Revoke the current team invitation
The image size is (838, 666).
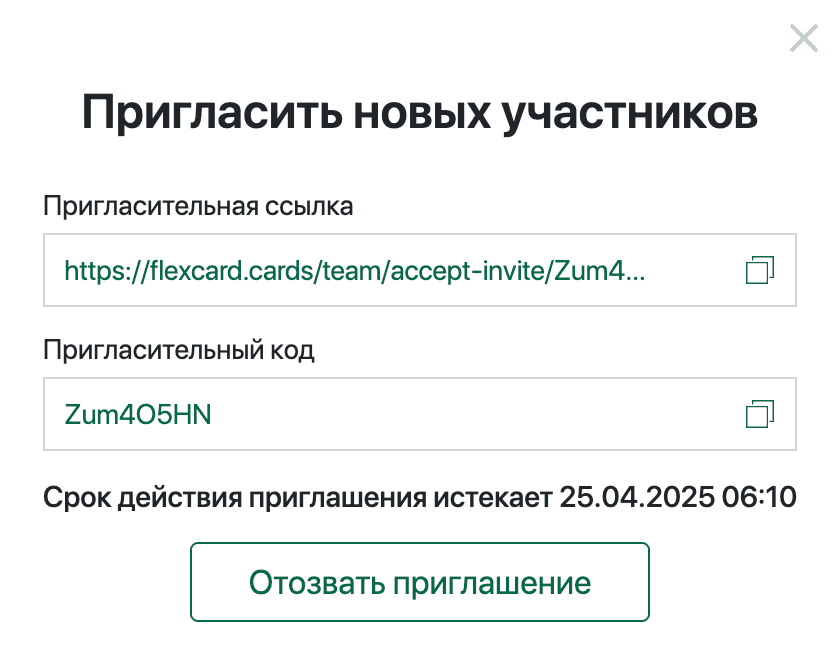(420, 582)
